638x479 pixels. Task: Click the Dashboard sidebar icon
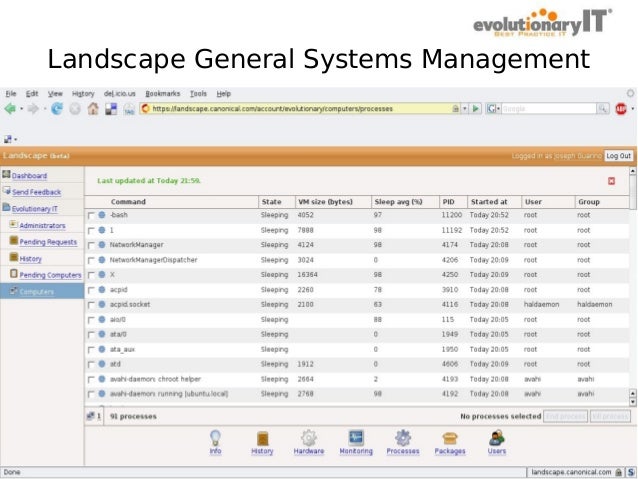point(6,175)
